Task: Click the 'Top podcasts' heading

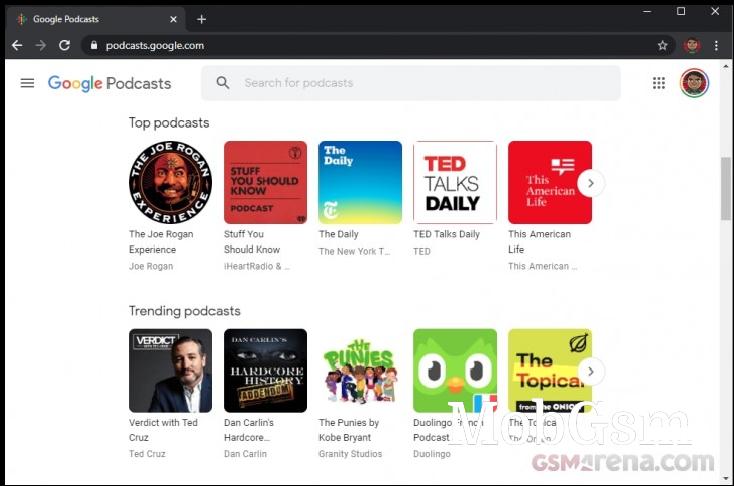Action: pyautogui.click(x=169, y=123)
